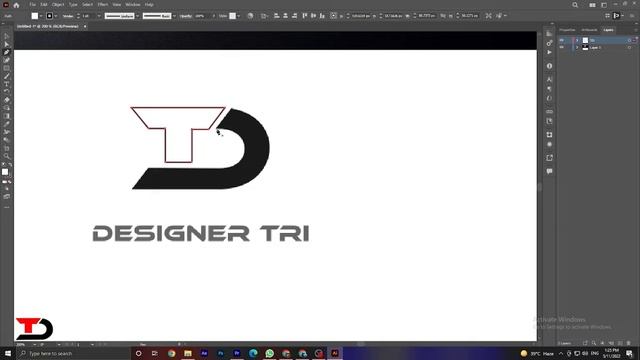The height and width of the screenshot is (360, 640).
Task: Click the Transform options icon in the control bar
Action: pyautogui.click(x=489, y=16)
